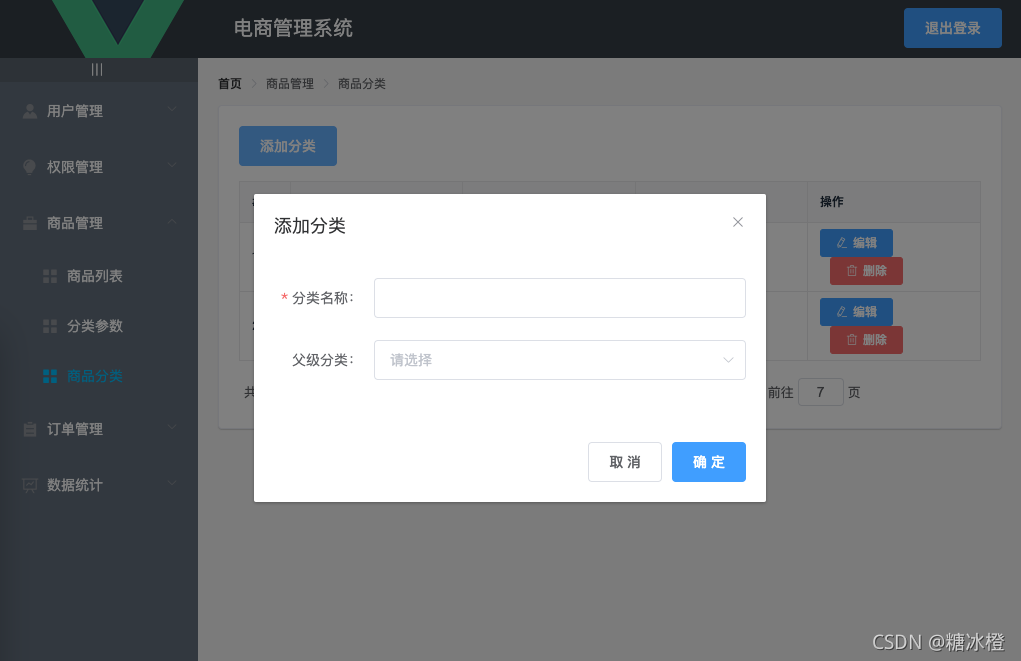The image size is (1021, 661).
Task: Open the 商品列表 submenu item
Action: pos(94,276)
